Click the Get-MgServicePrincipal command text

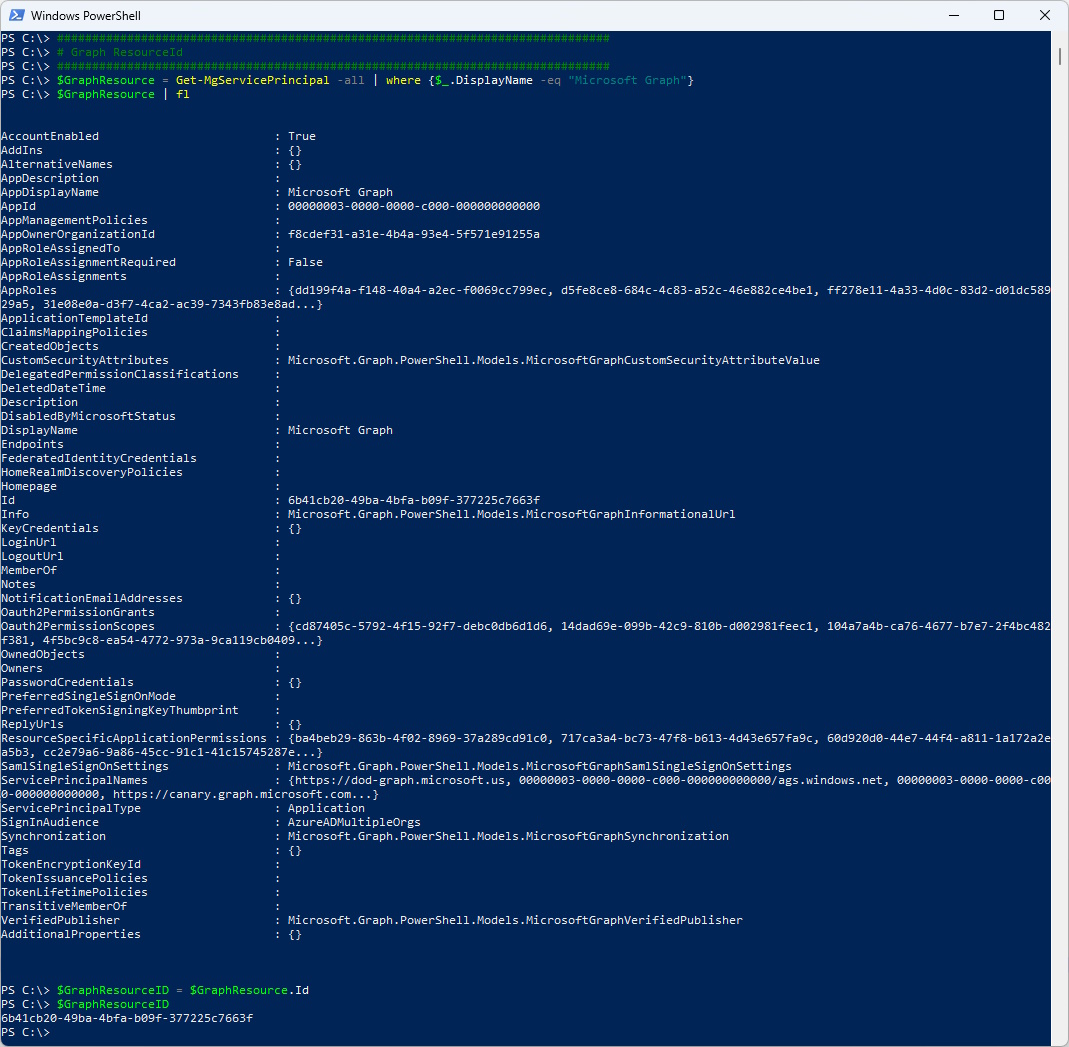[252, 80]
